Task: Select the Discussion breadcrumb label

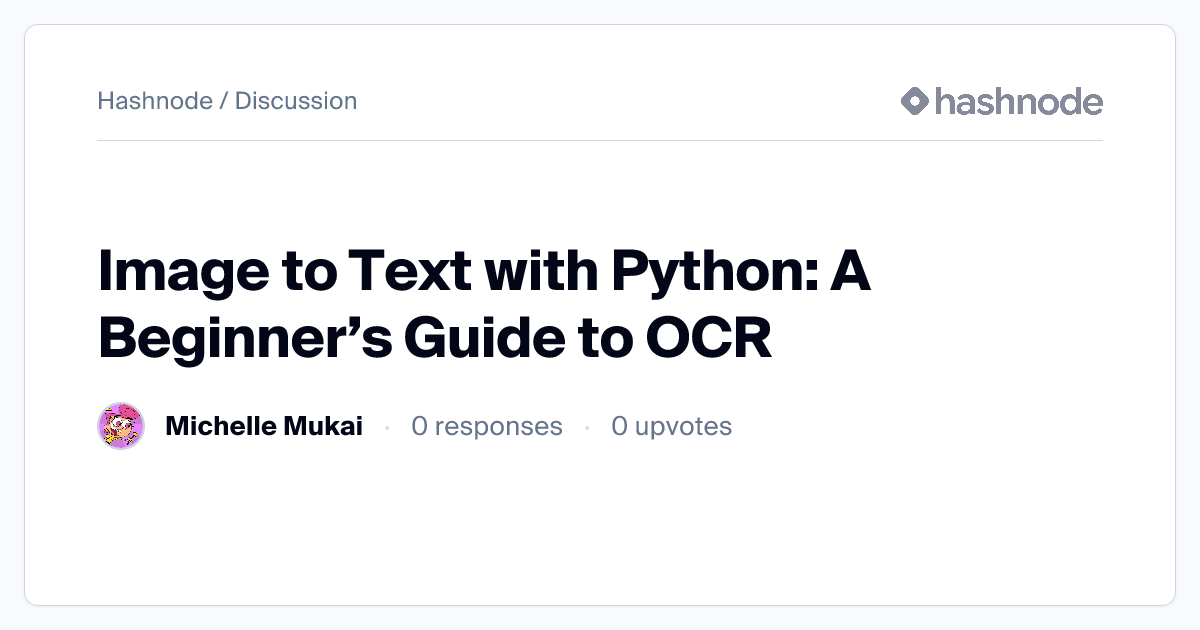Action: pos(296,101)
